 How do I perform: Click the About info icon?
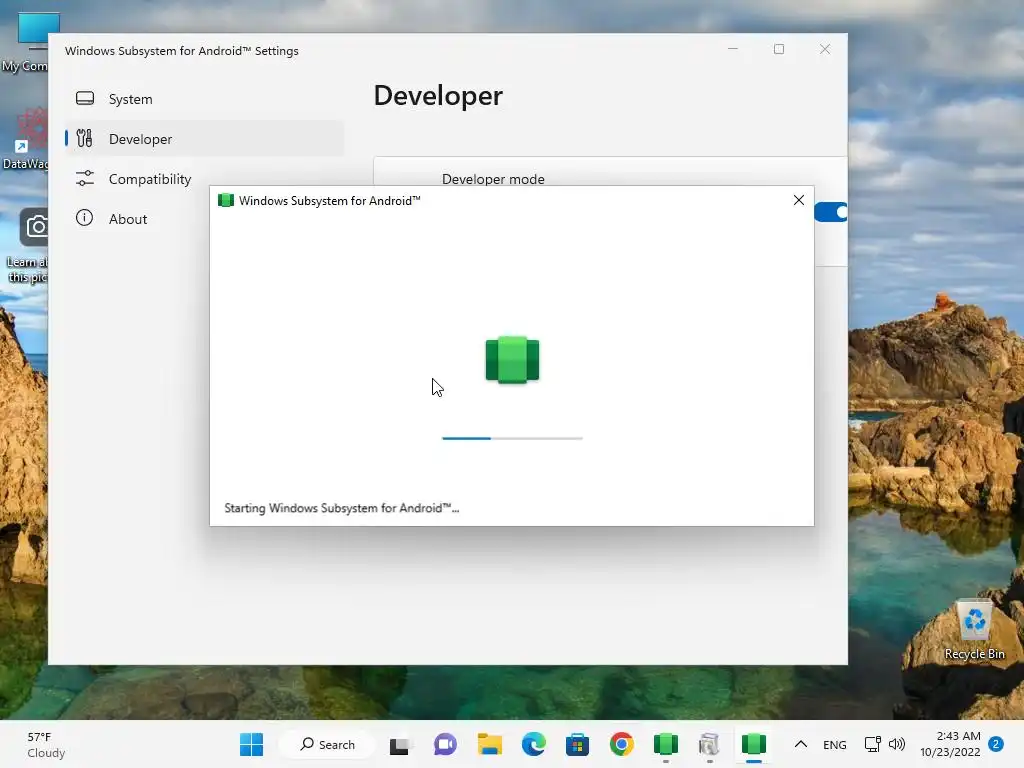point(84,218)
